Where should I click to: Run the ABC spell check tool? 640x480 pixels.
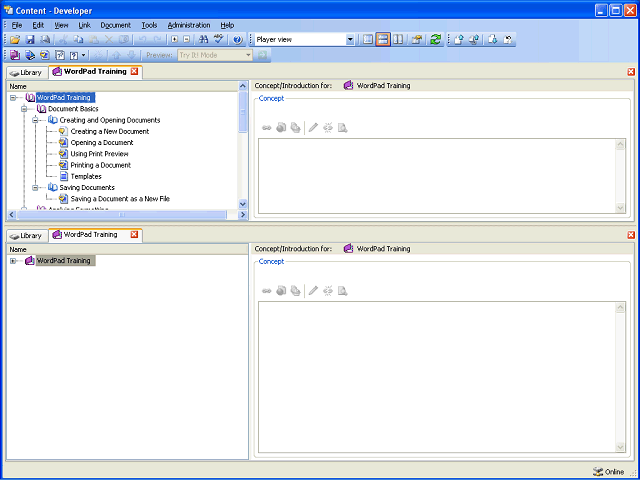[x=219, y=40]
